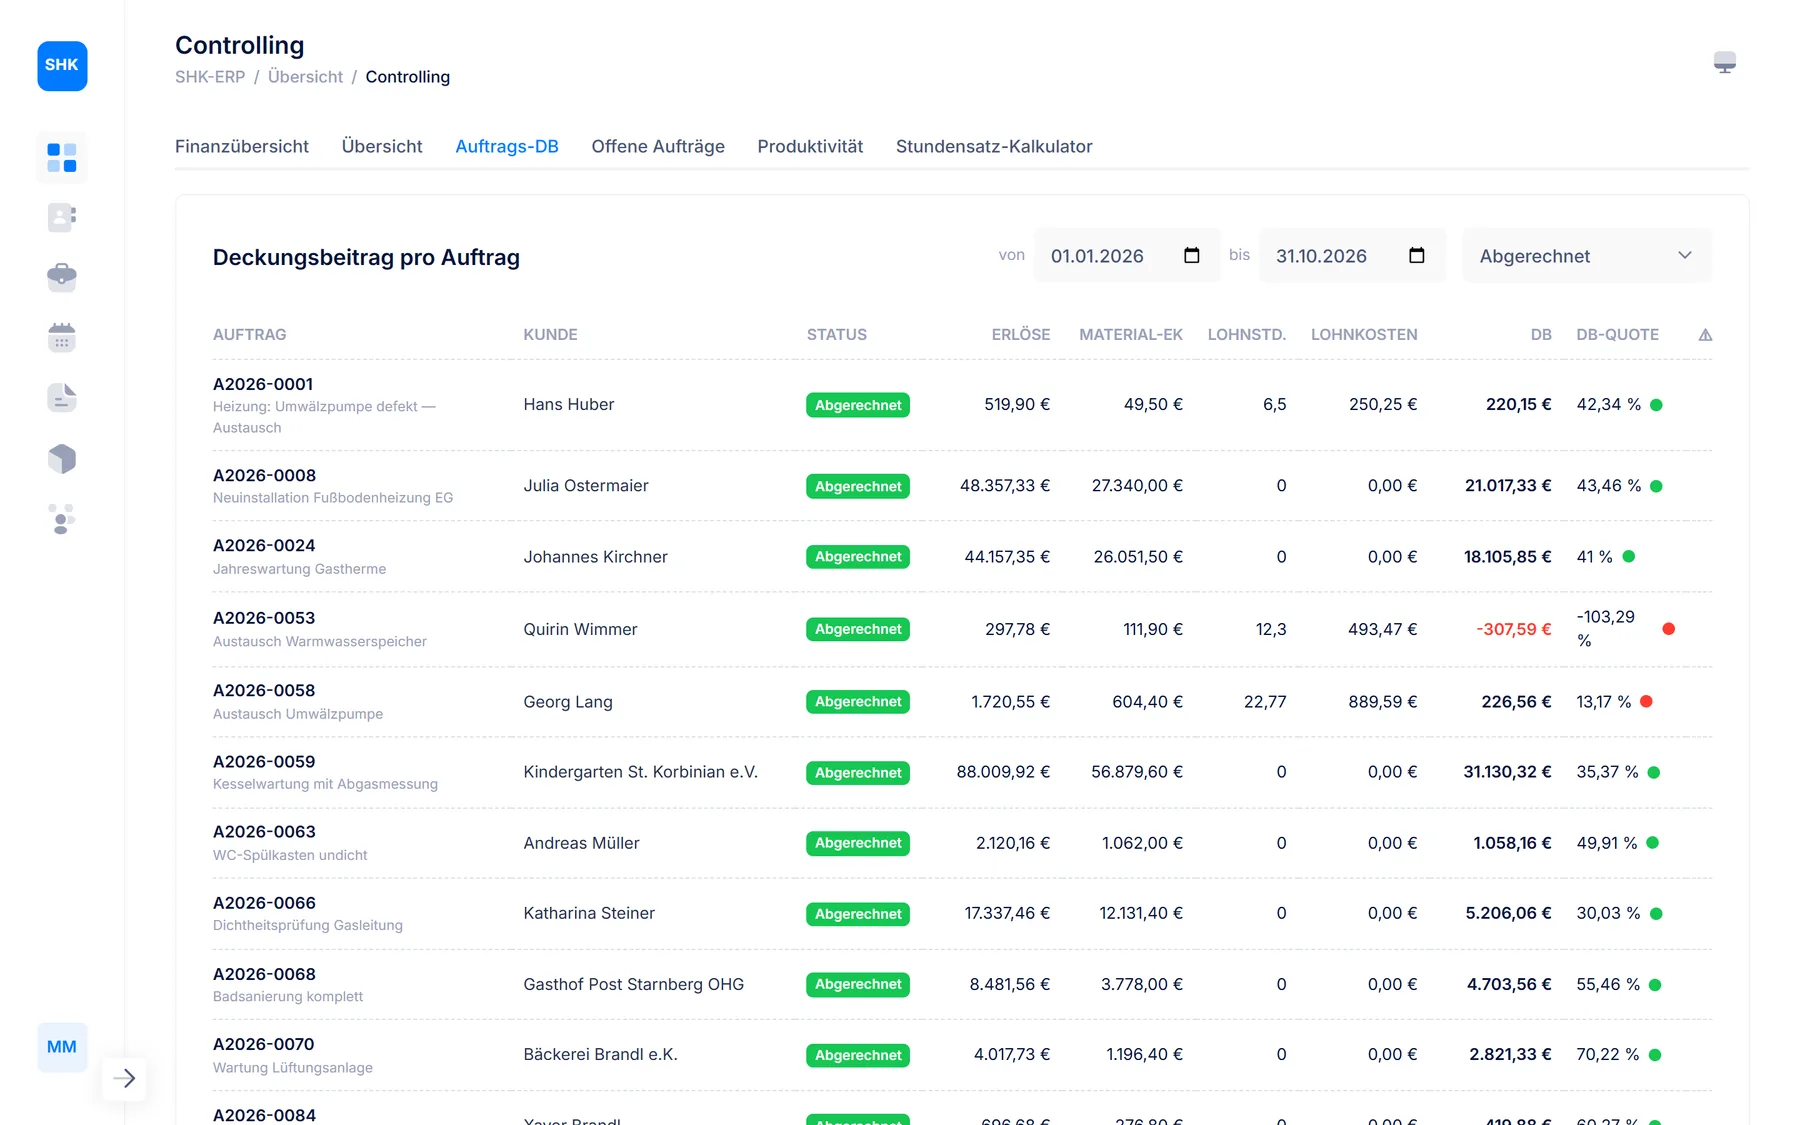Expand sidebar with the arrow button

[x=125, y=1078]
